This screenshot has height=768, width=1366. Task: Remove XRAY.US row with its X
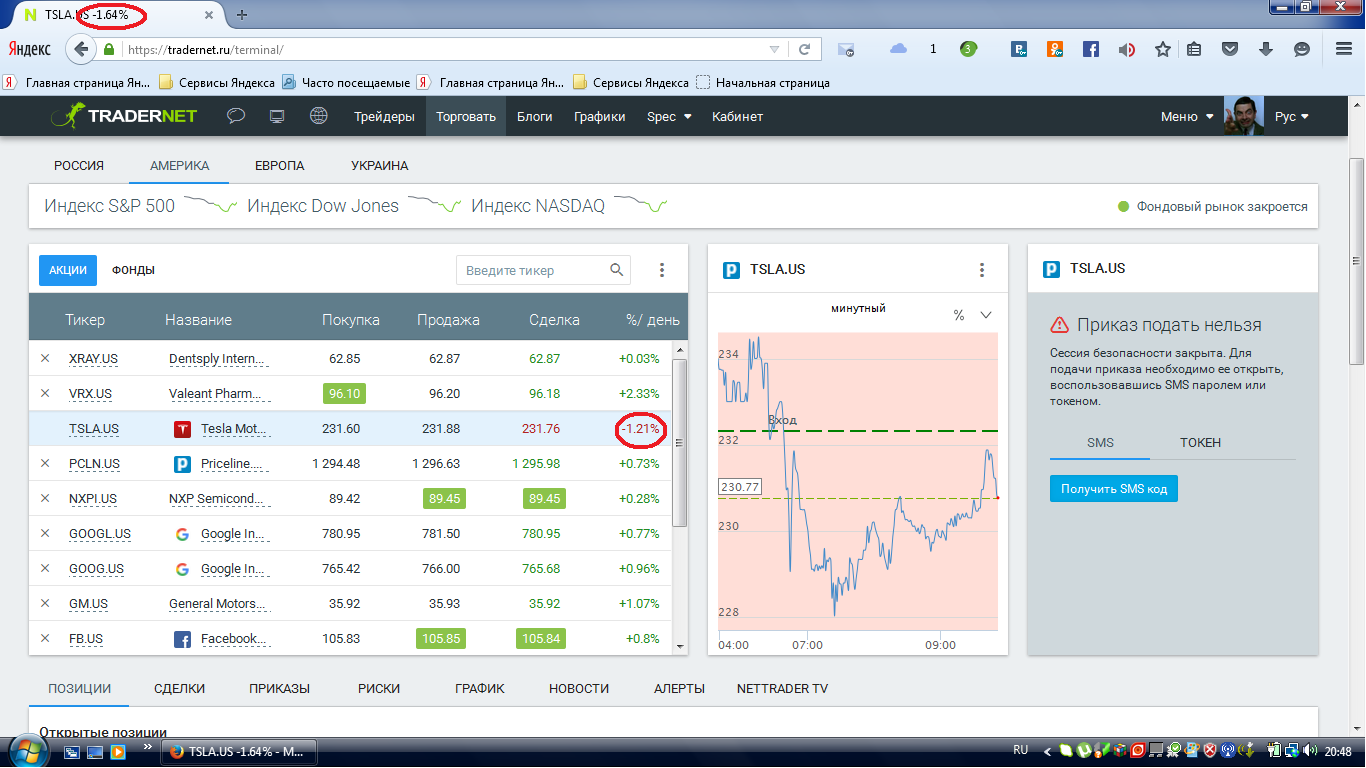[x=45, y=358]
